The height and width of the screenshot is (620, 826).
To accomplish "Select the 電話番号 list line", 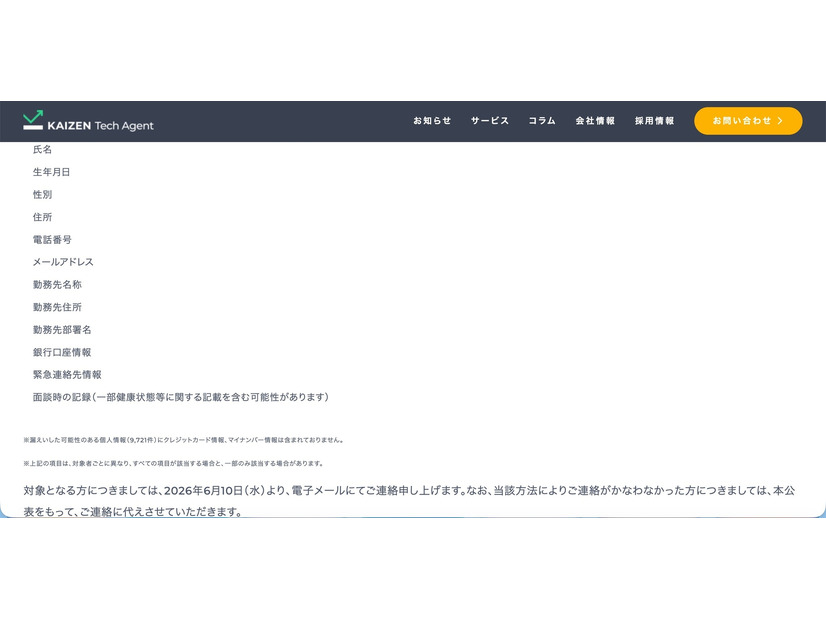I will coord(52,240).
